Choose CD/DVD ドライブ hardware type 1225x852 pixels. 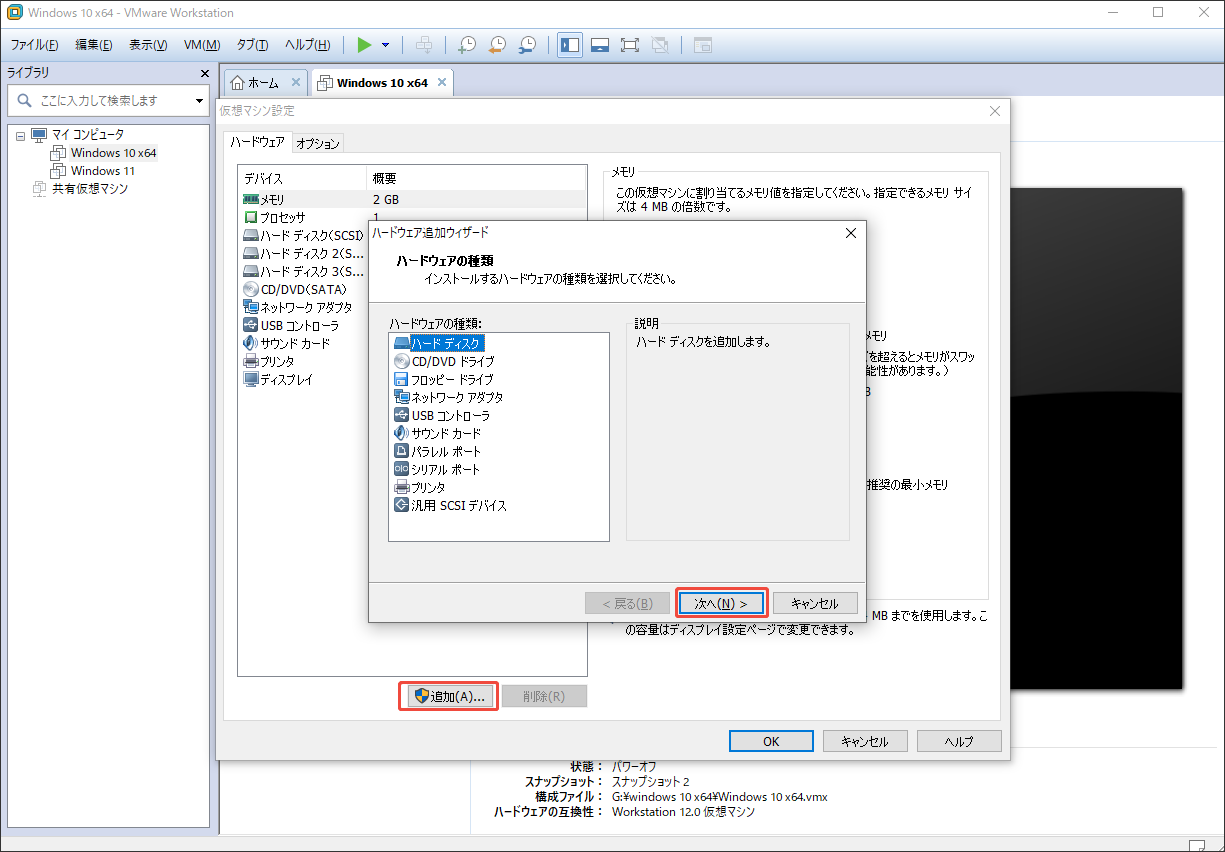coord(444,361)
